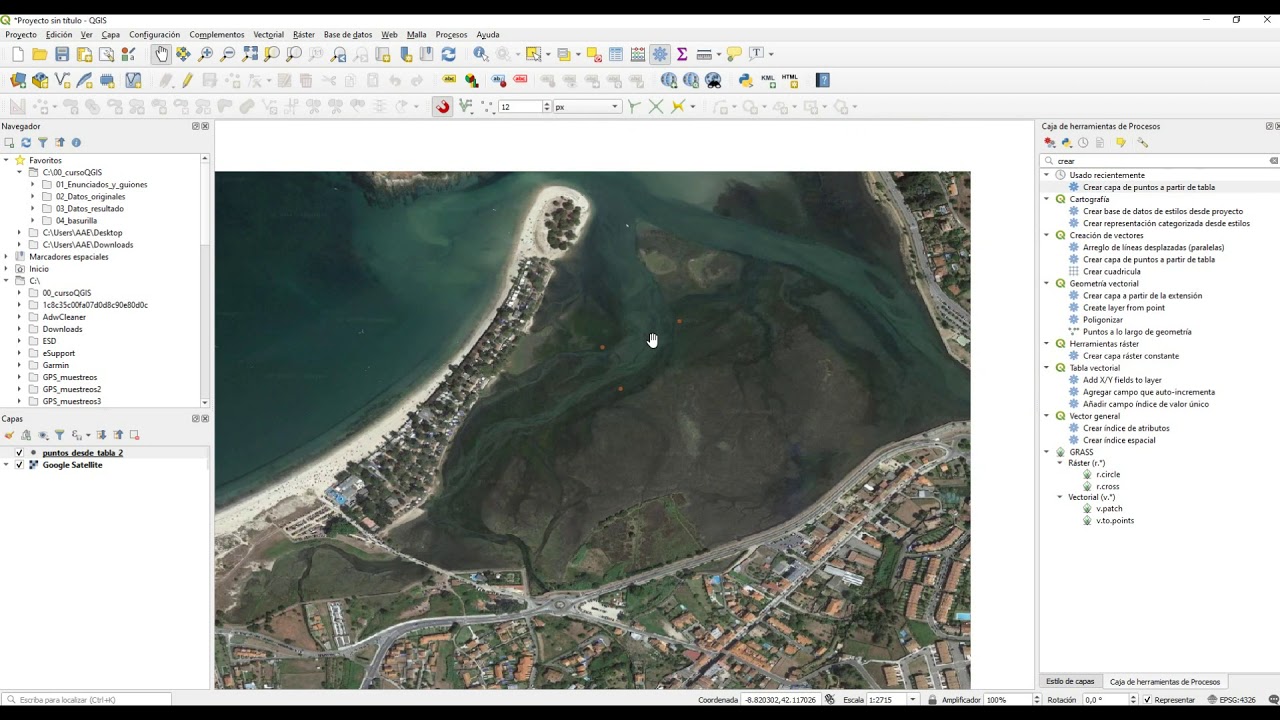Open the Field Calculator
1280x720 pixels.
[638, 54]
